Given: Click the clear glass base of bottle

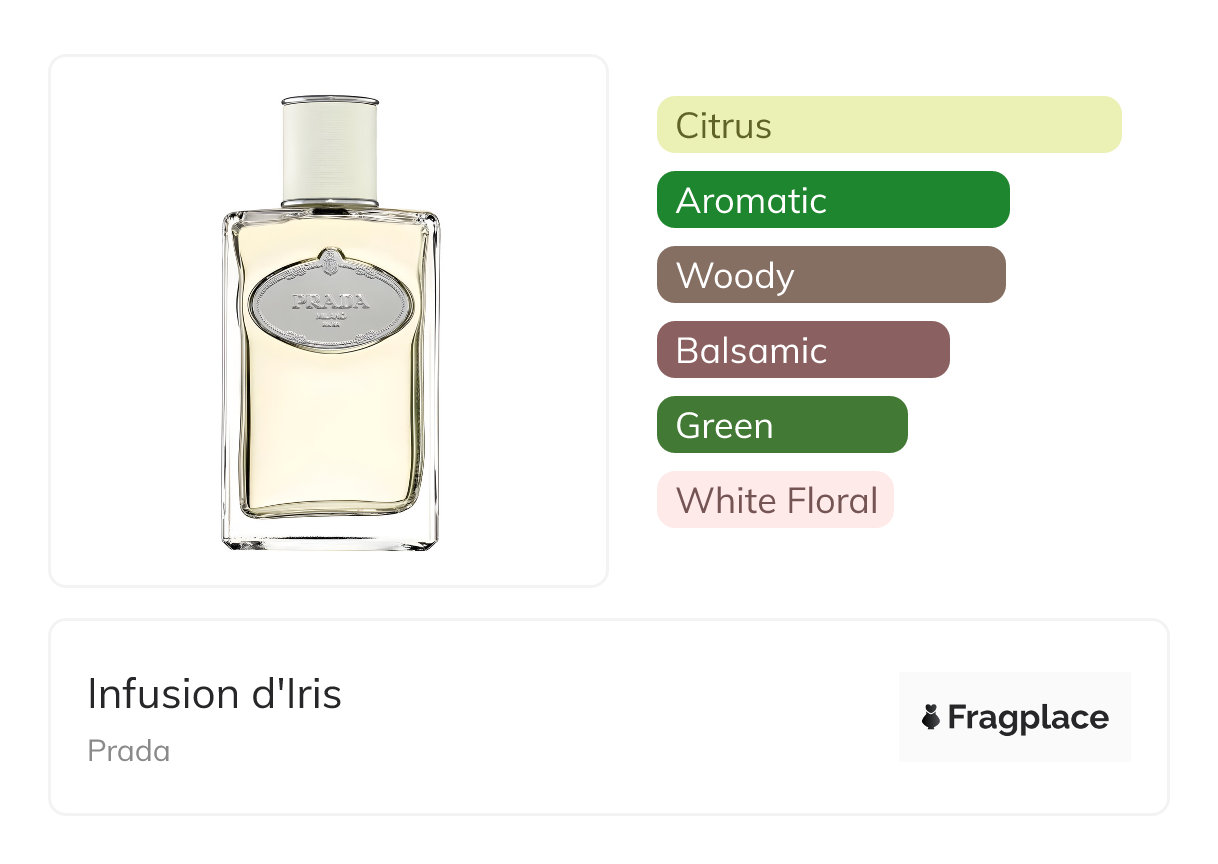Looking at the screenshot, I should click(x=330, y=532).
